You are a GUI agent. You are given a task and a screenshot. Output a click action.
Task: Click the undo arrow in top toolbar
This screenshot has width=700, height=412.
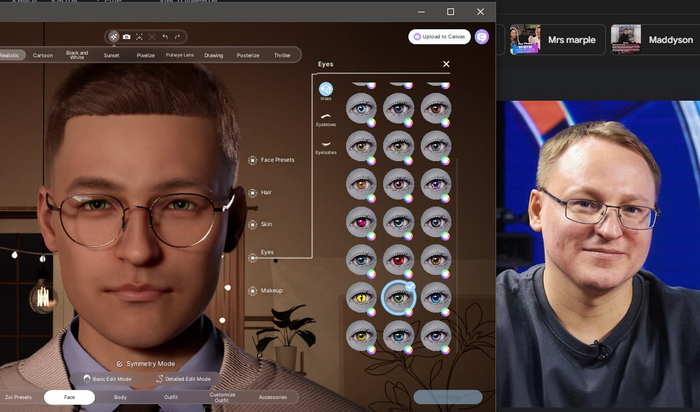(x=165, y=37)
